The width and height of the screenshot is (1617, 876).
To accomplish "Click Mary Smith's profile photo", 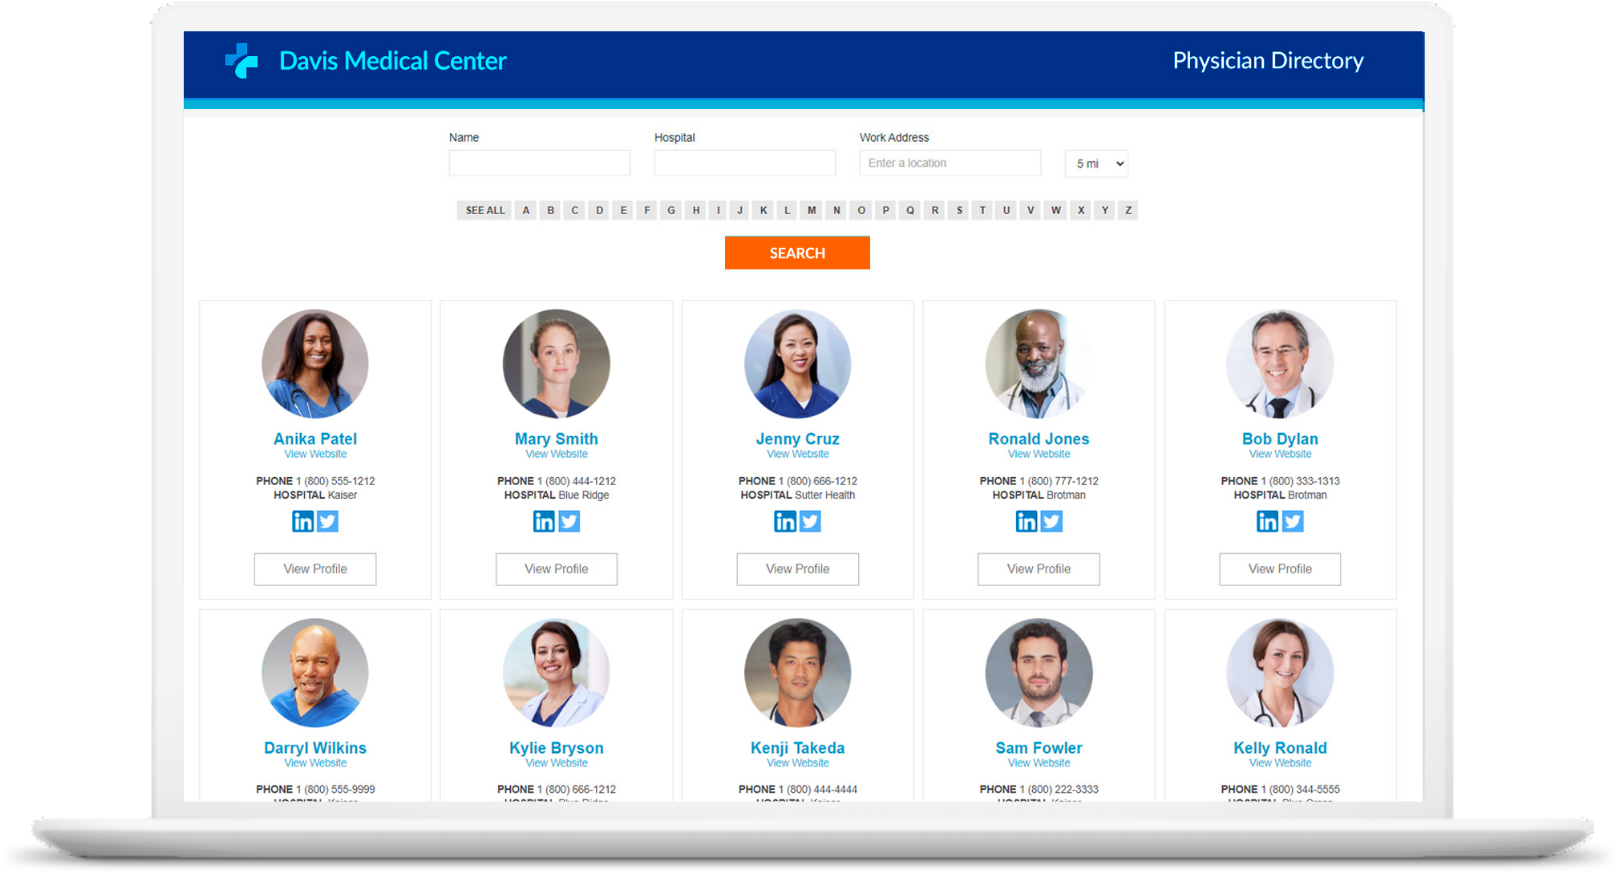I will [556, 364].
